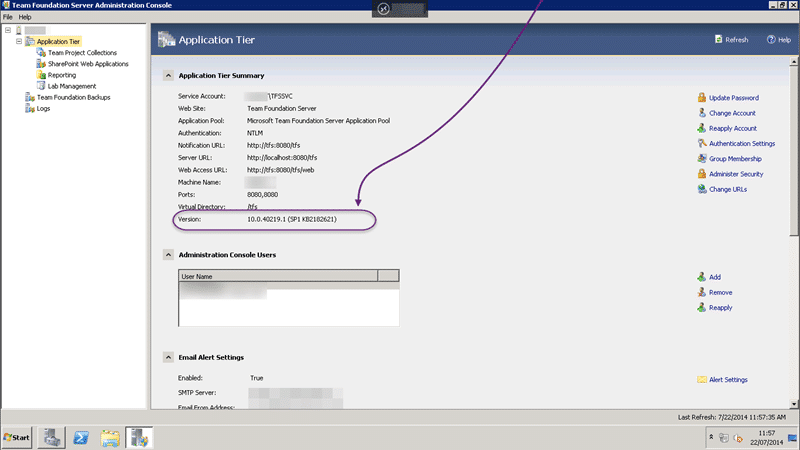
Task: Collapse the Application Tier Summary section
Action: [168, 76]
